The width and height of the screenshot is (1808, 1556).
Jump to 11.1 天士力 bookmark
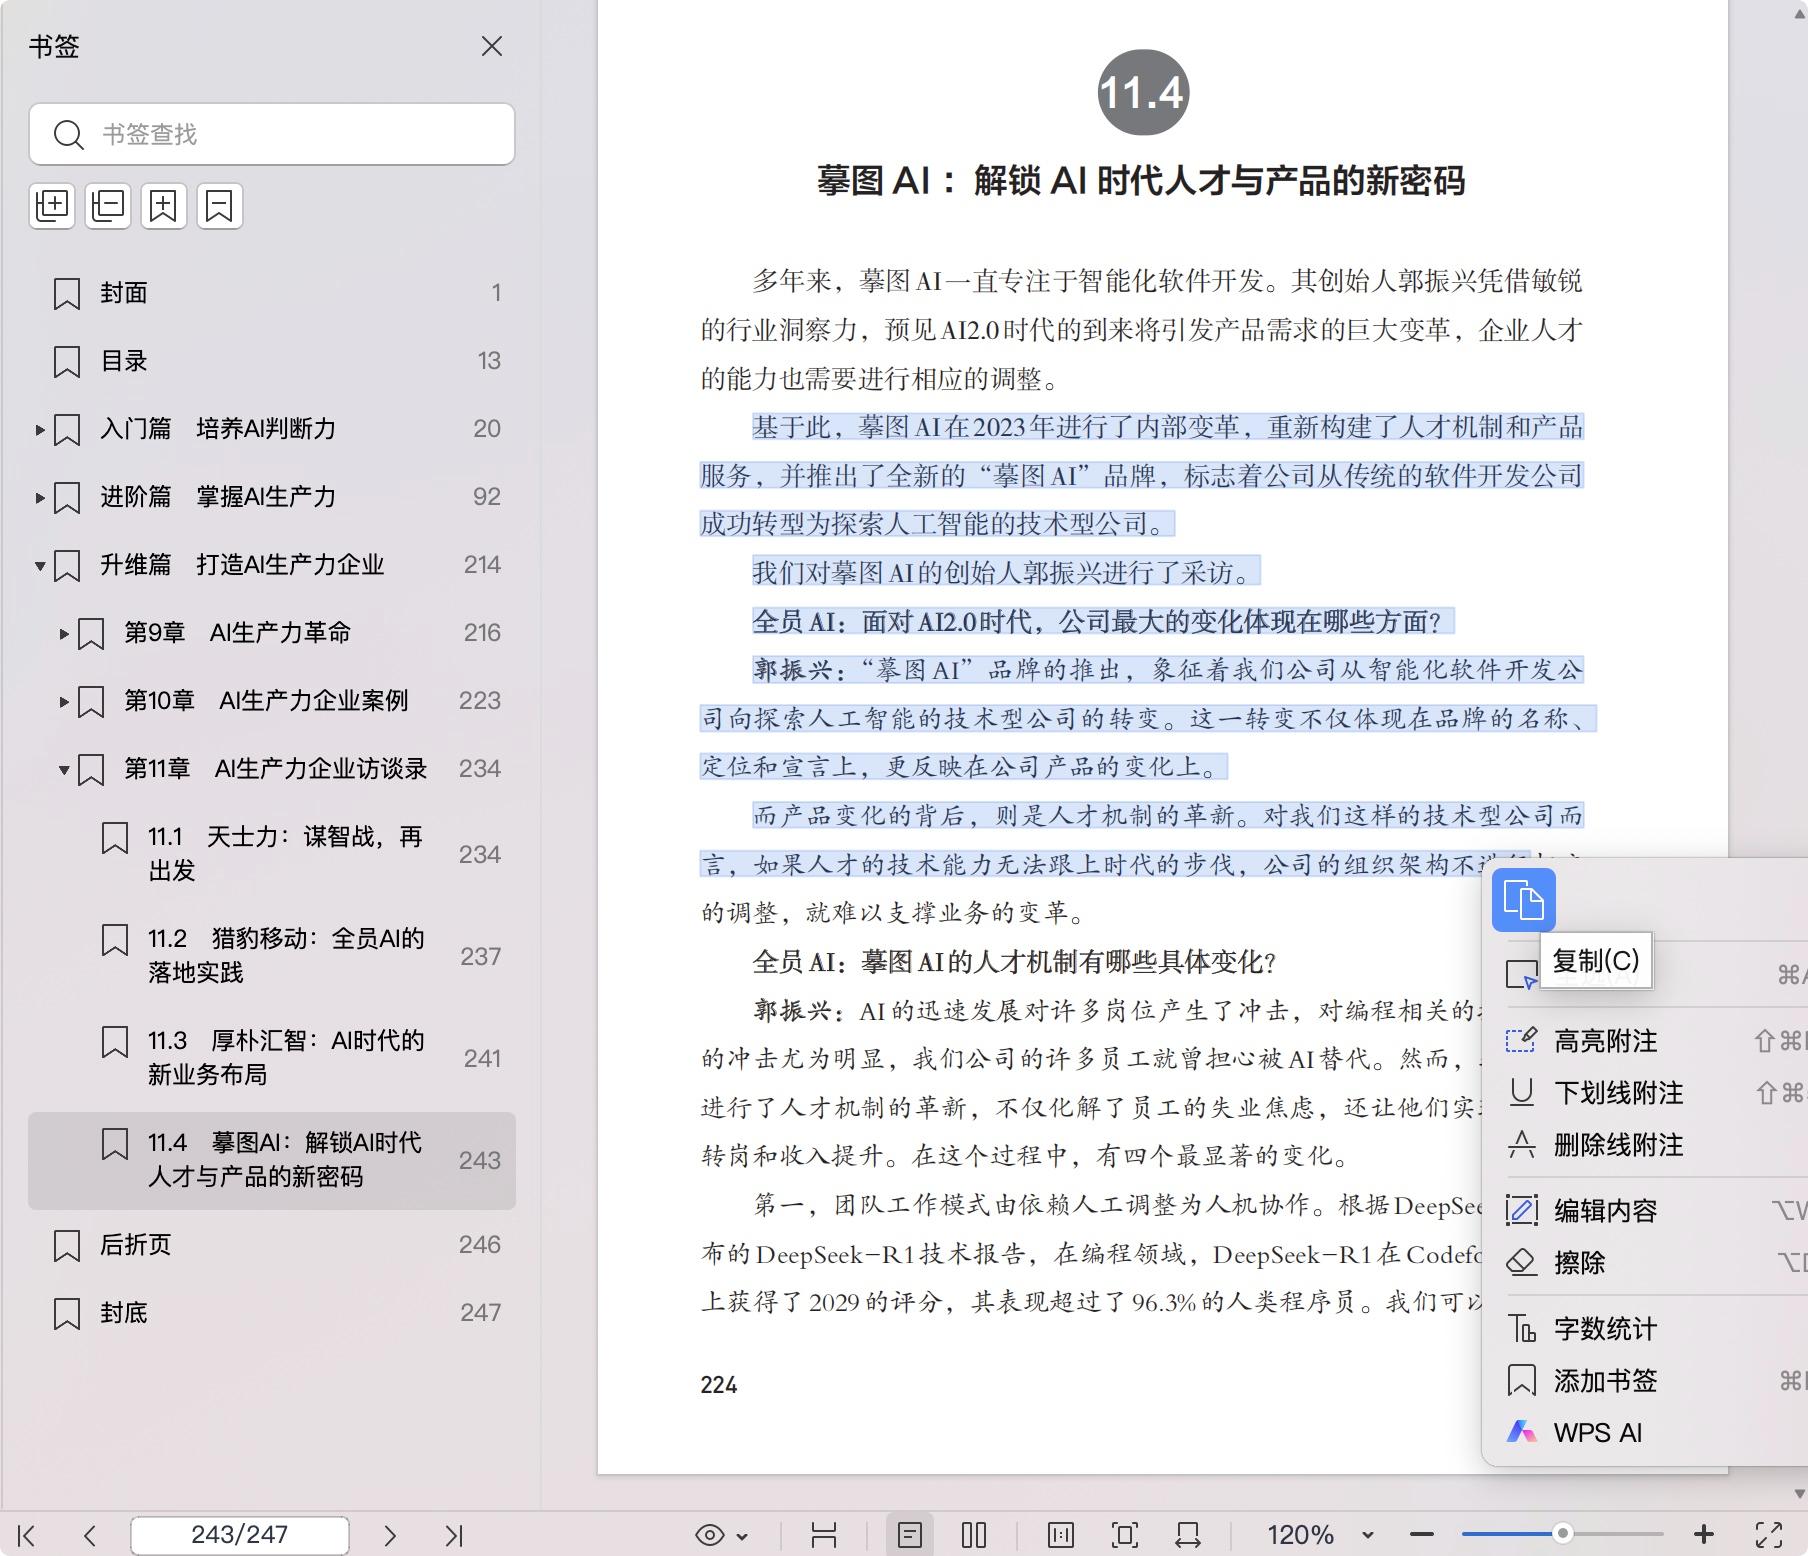pos(272,854)
